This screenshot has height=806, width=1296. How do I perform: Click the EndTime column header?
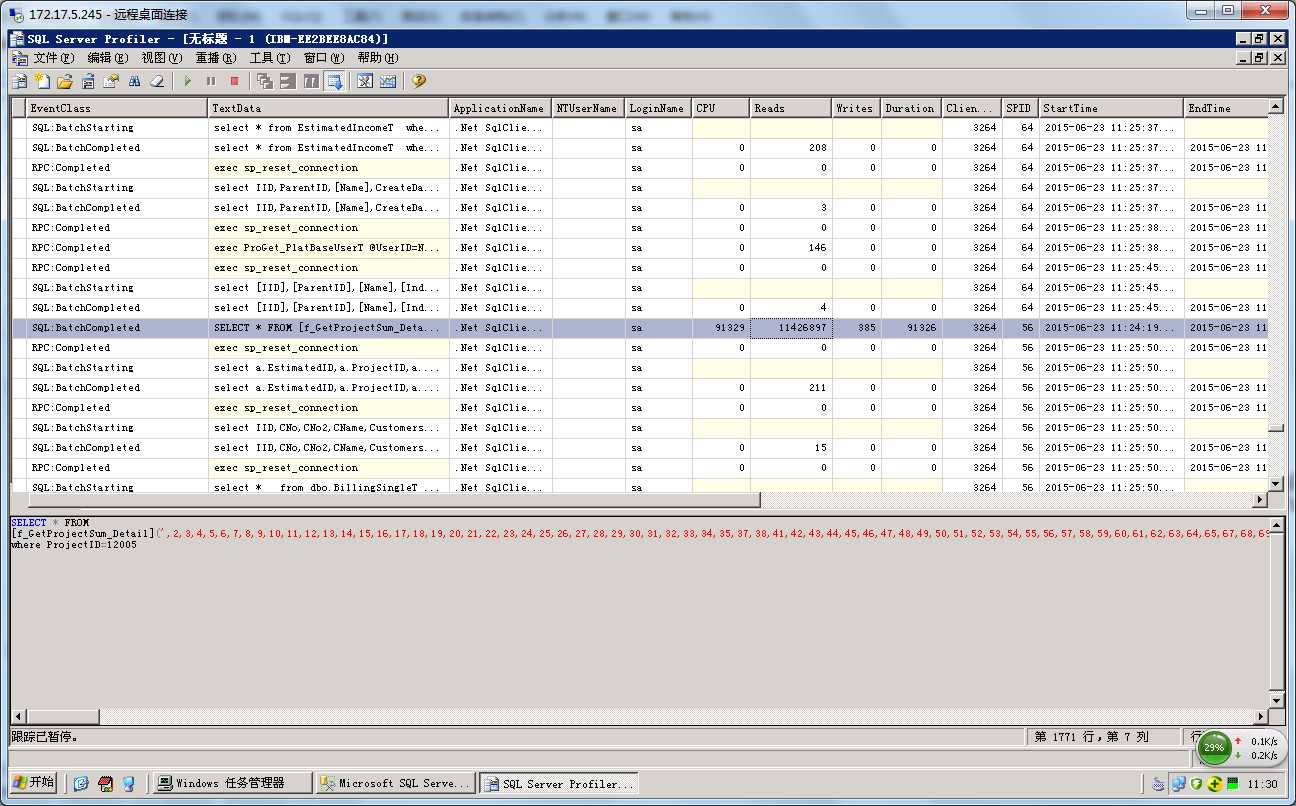click(1225, 108)
